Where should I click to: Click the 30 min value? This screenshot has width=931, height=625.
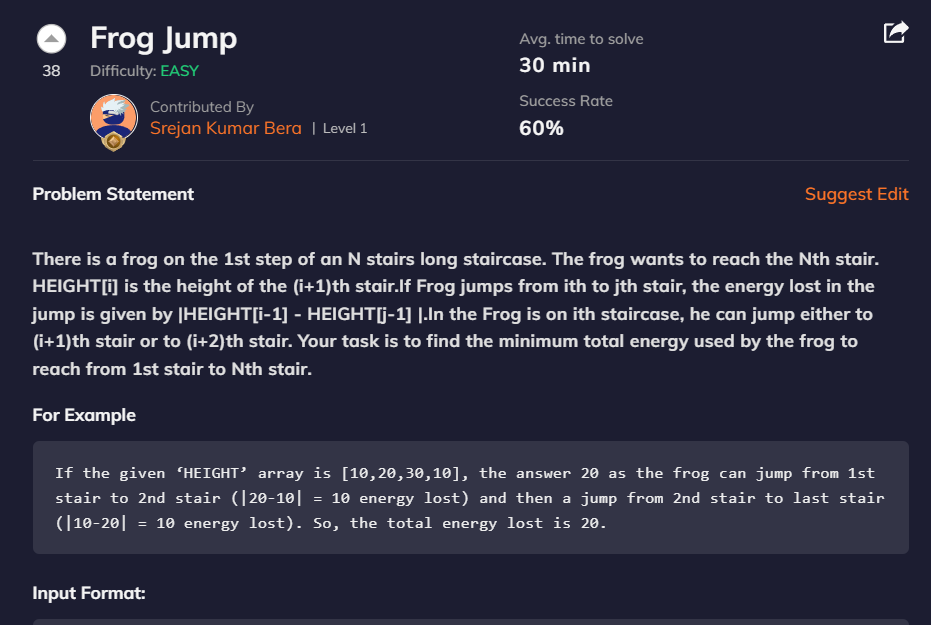tap(555, 65)
